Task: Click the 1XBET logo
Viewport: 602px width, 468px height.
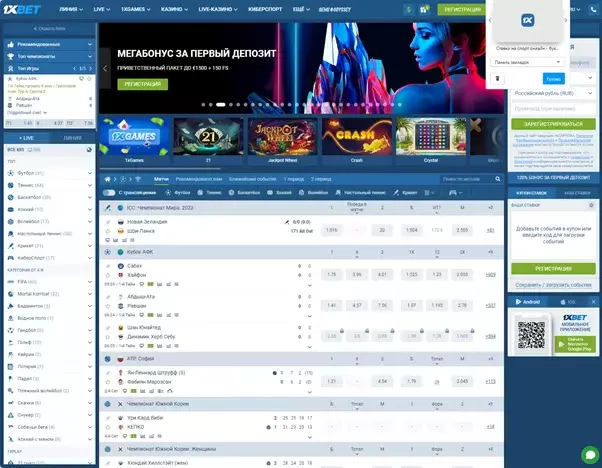Action: coord(22,9)
